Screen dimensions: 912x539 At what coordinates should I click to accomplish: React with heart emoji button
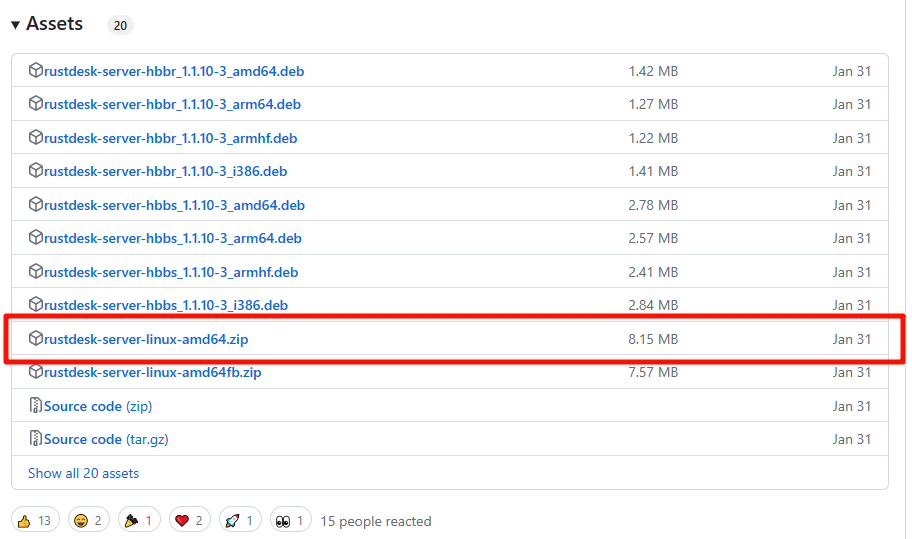pos(190,520)
